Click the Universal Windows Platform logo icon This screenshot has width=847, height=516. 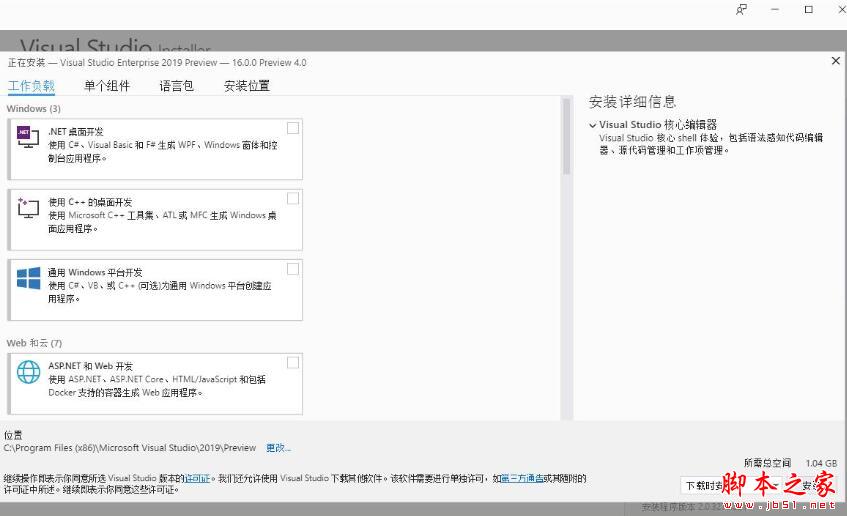[28, 278]
